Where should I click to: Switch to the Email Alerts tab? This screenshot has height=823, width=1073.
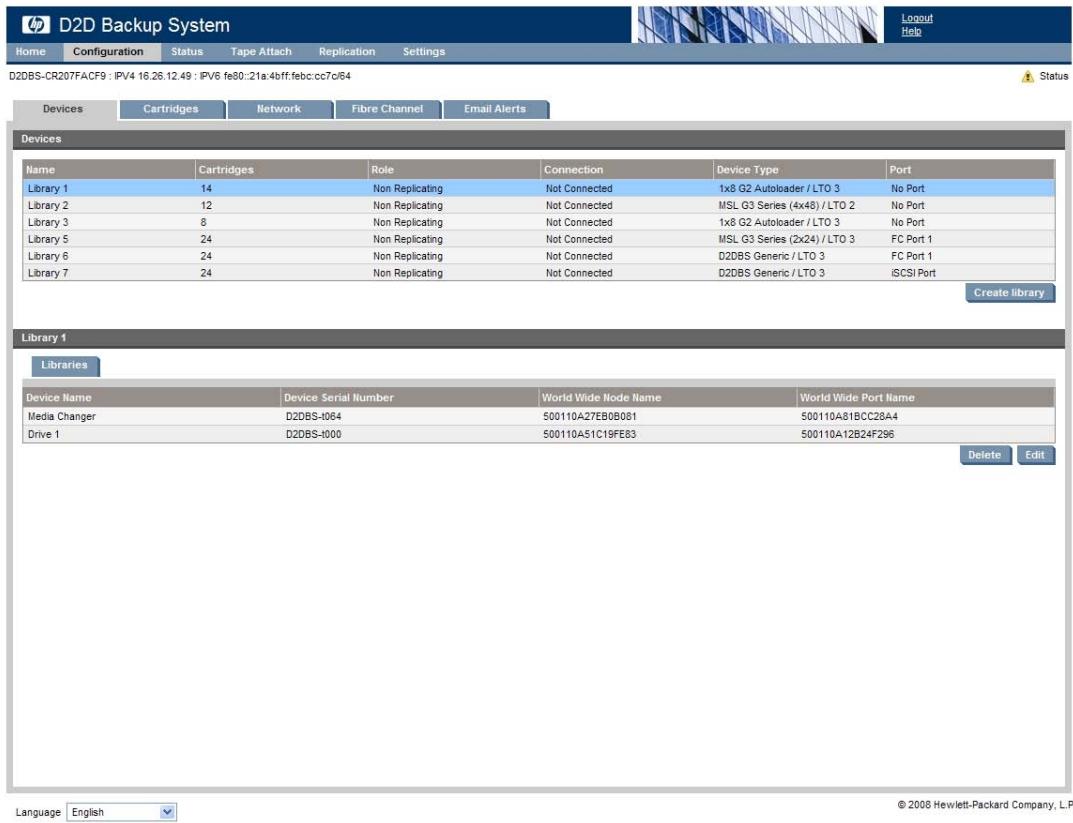[x=495, y=109]
